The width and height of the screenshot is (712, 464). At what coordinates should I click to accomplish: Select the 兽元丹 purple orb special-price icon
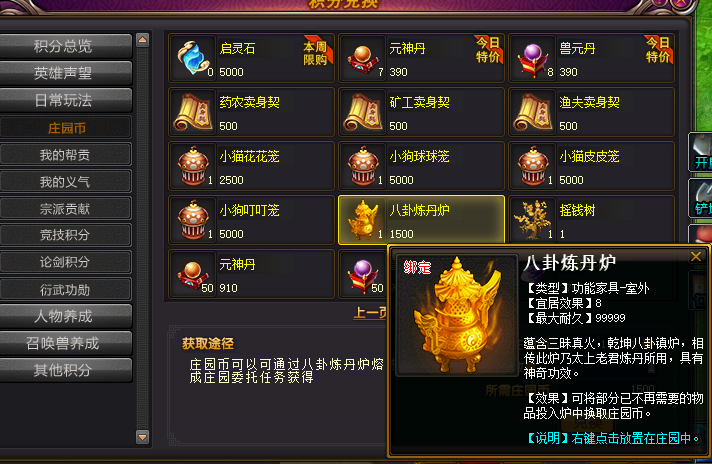click(533, 58)
